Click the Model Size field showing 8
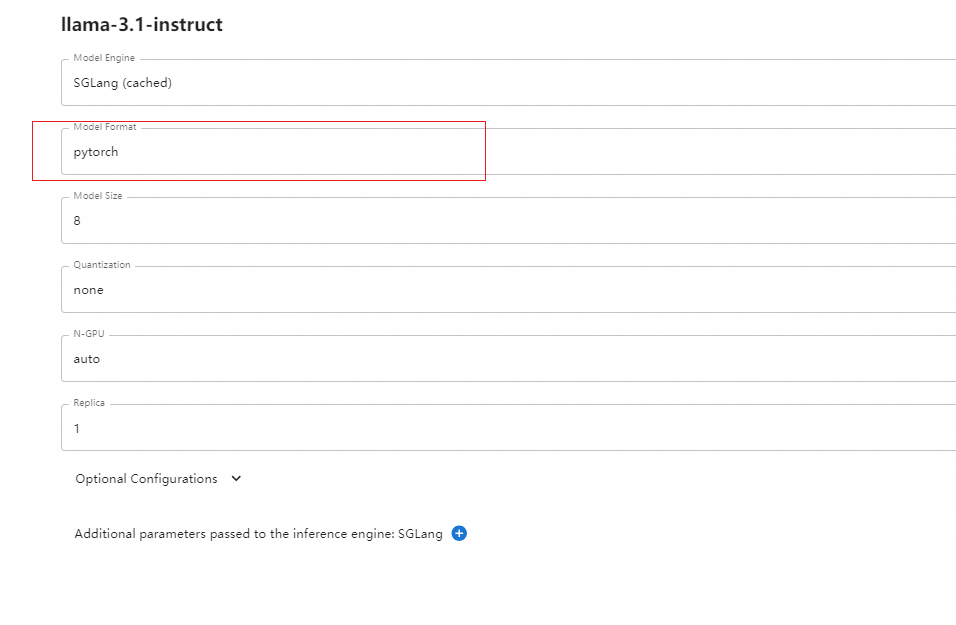 400,220
